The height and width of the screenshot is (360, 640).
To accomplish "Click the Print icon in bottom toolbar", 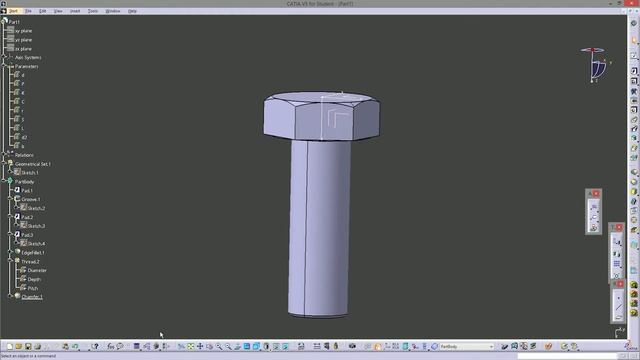I will 37,347.
